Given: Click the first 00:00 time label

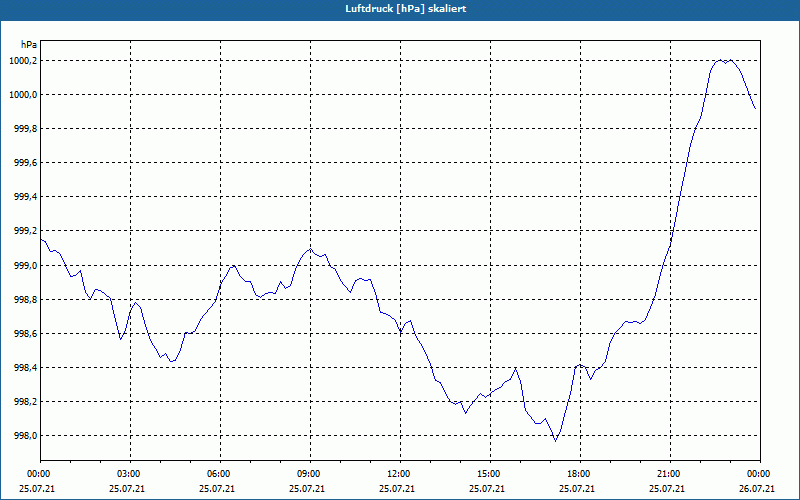Looking at the screenshot, I should click(37, 474).
